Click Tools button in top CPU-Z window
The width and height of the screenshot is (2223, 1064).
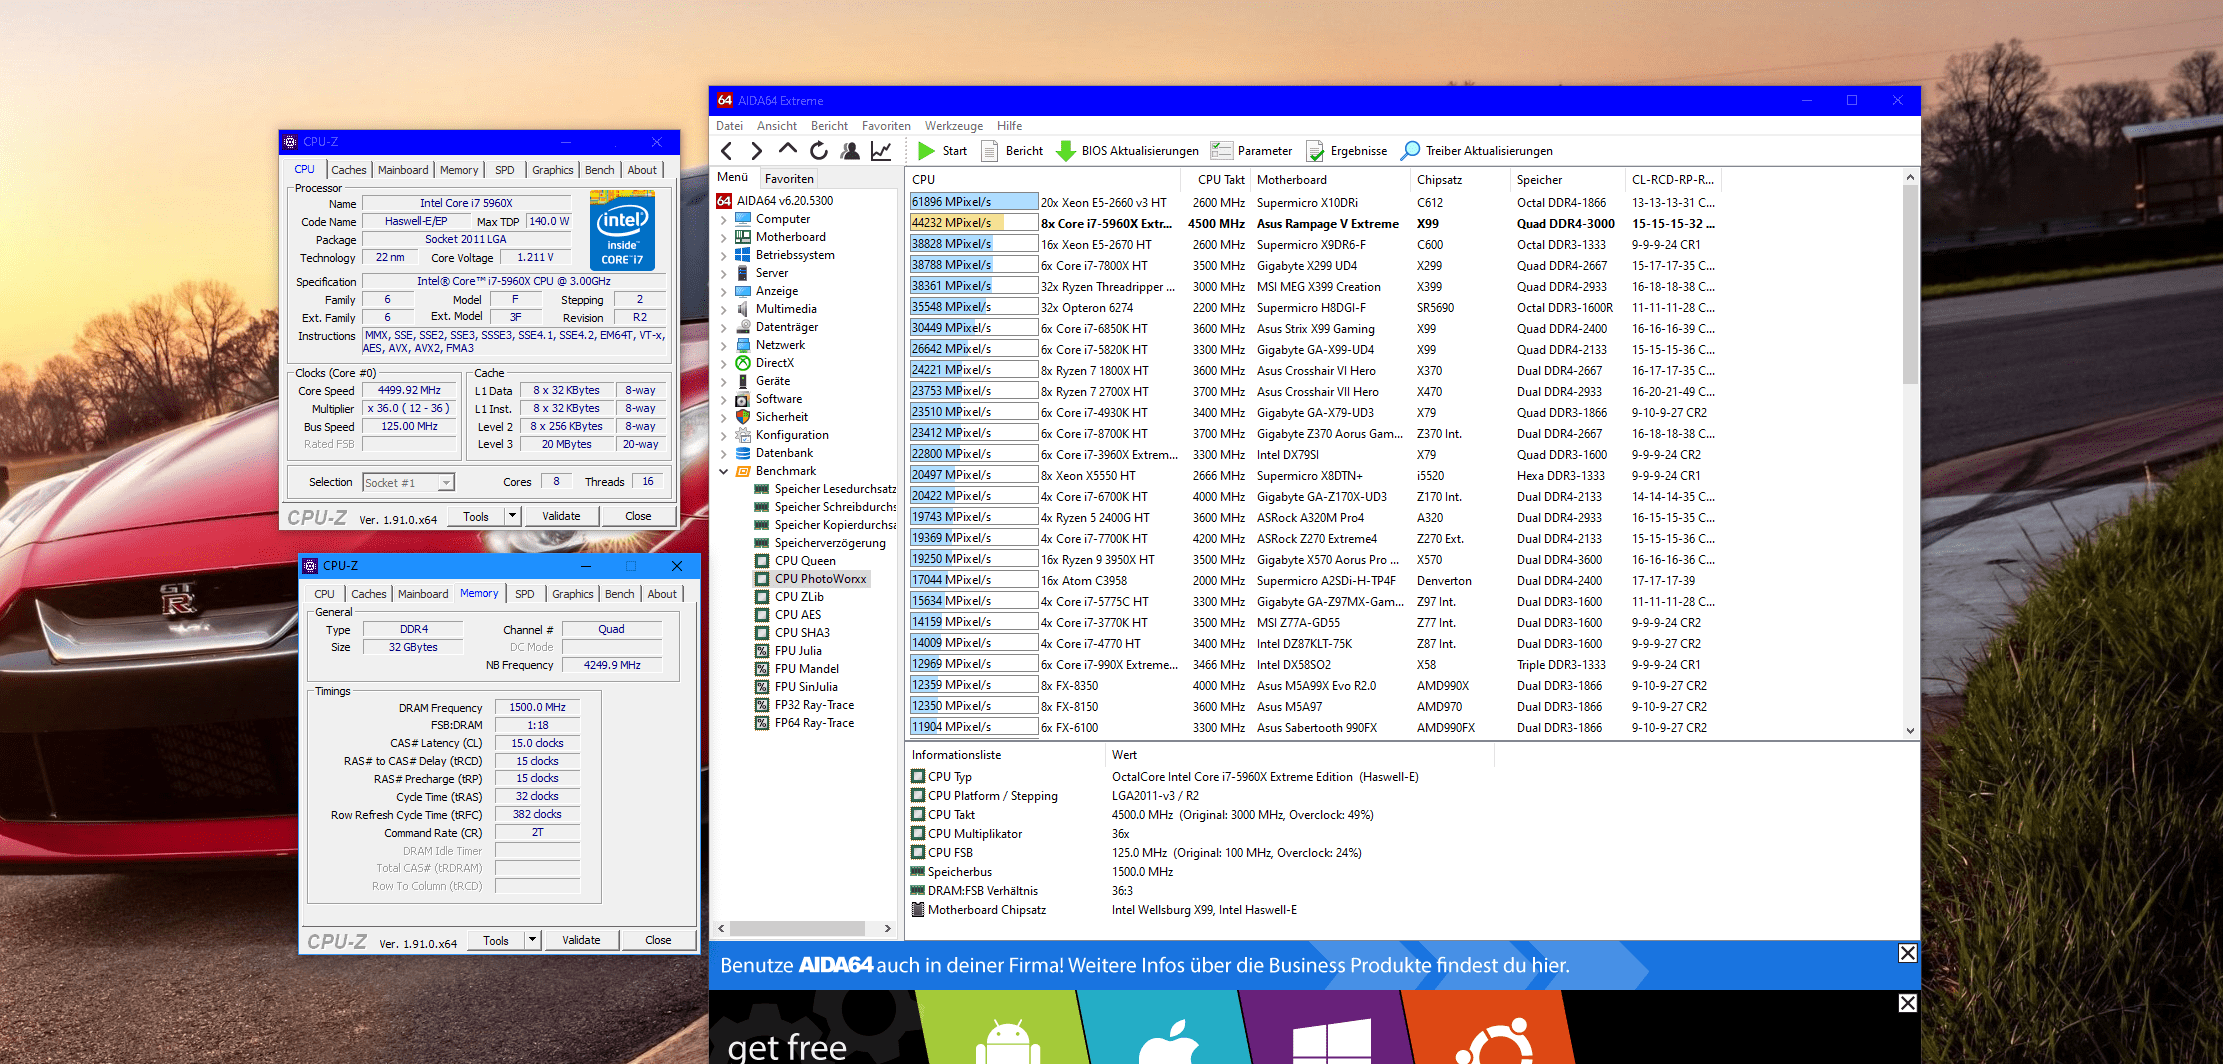tap(476, 516)
